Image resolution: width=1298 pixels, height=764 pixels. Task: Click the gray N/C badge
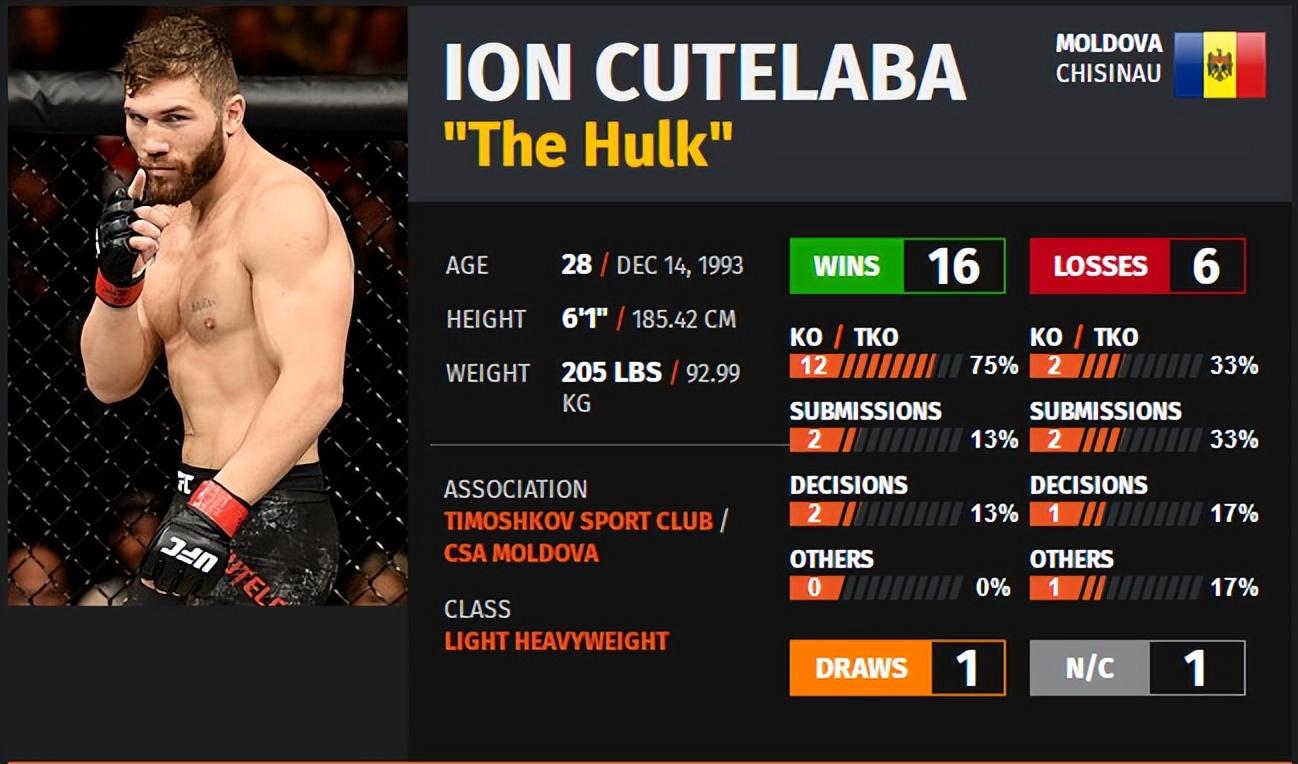pos(1089,668)
